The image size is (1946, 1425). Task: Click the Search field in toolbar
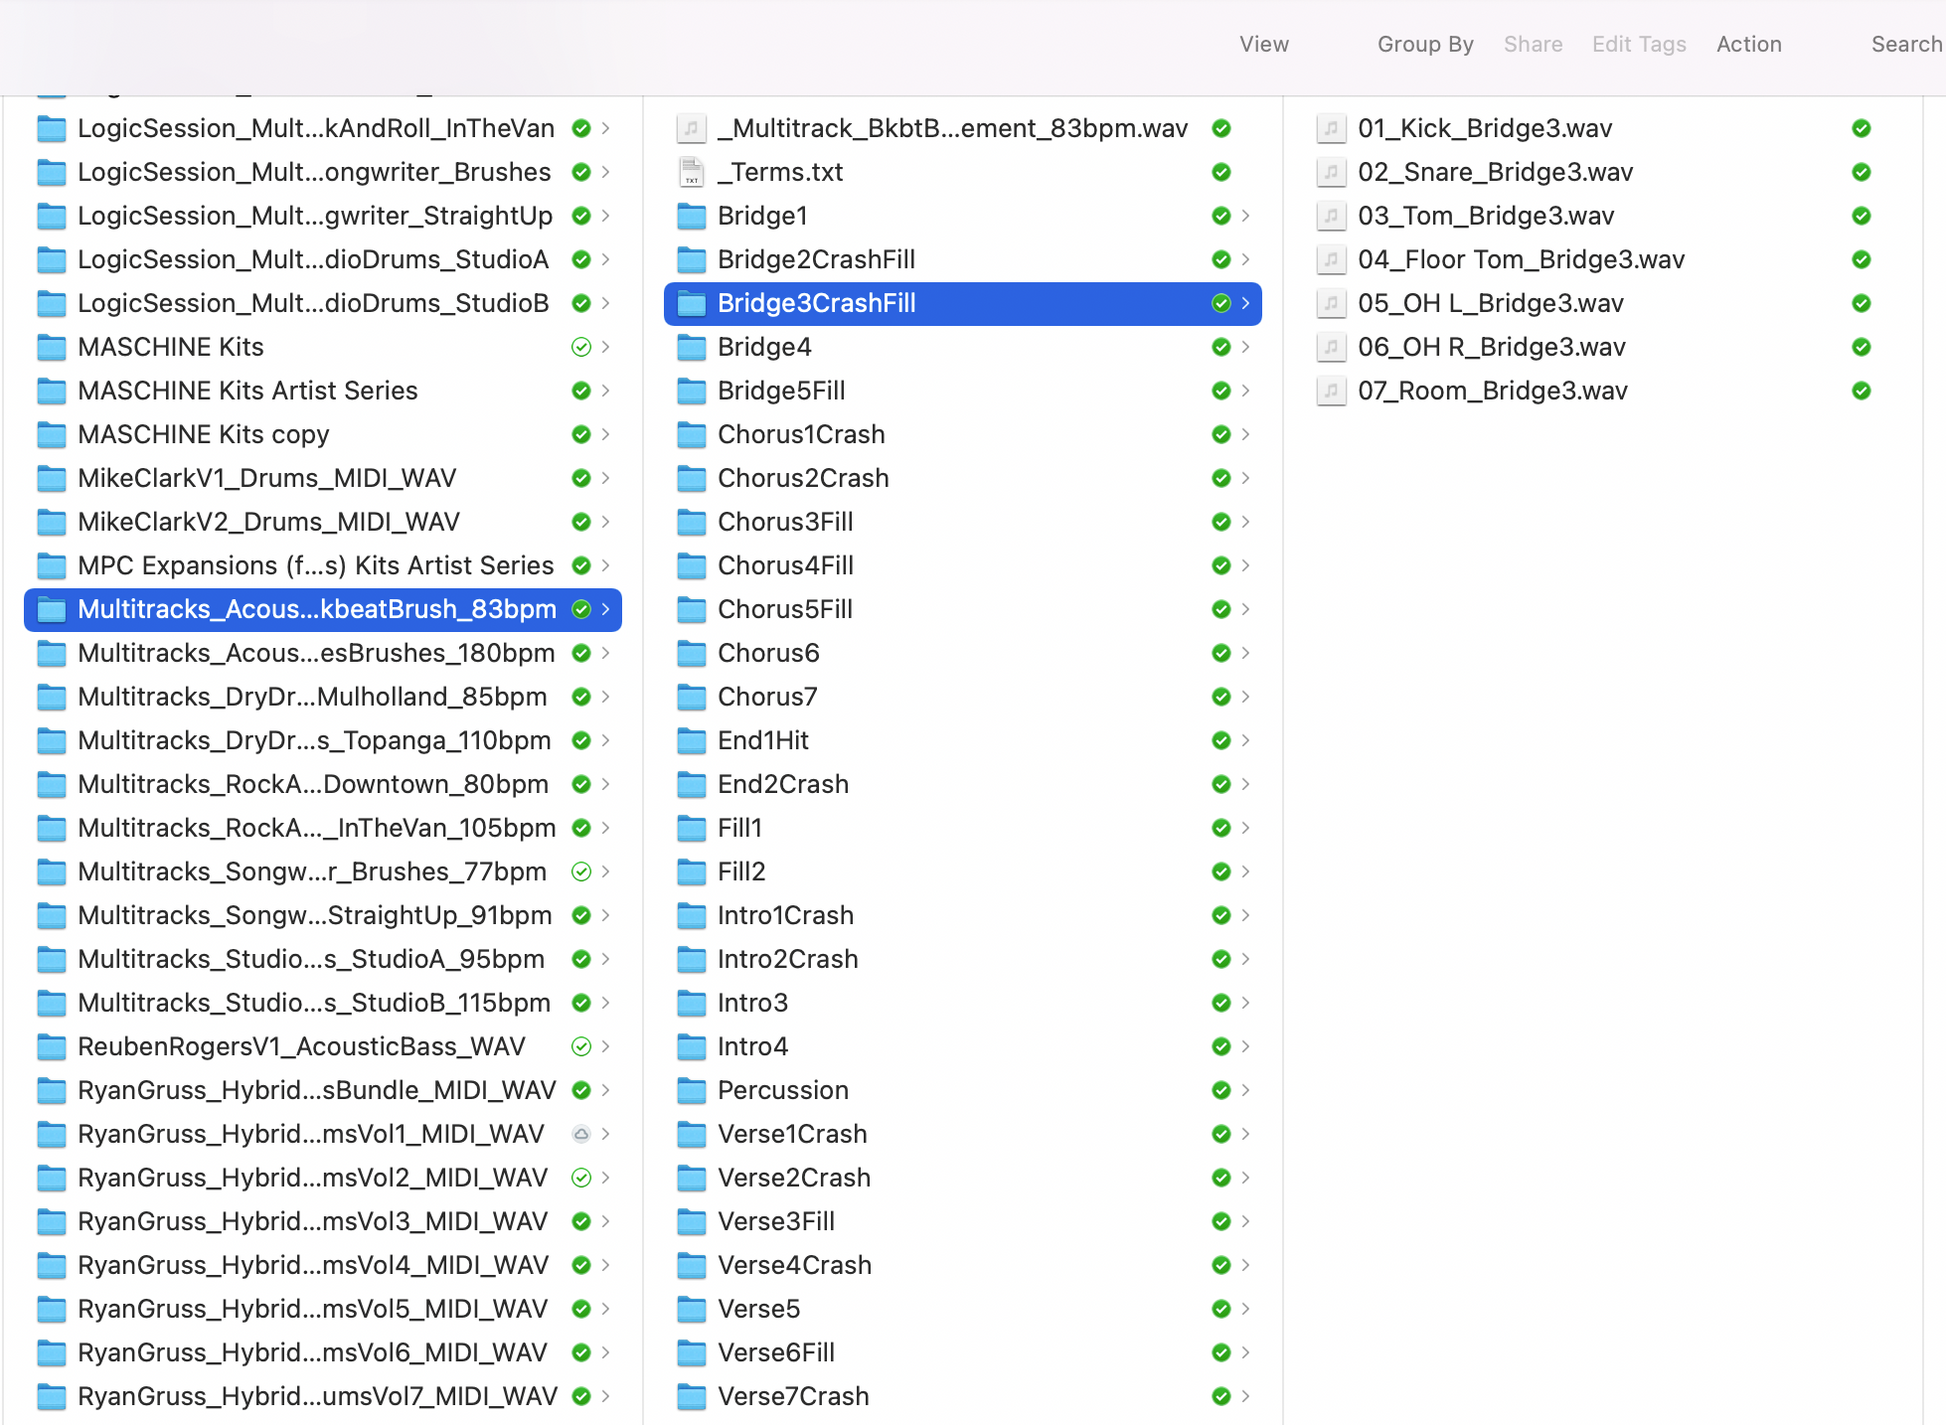pos(1906,44)
